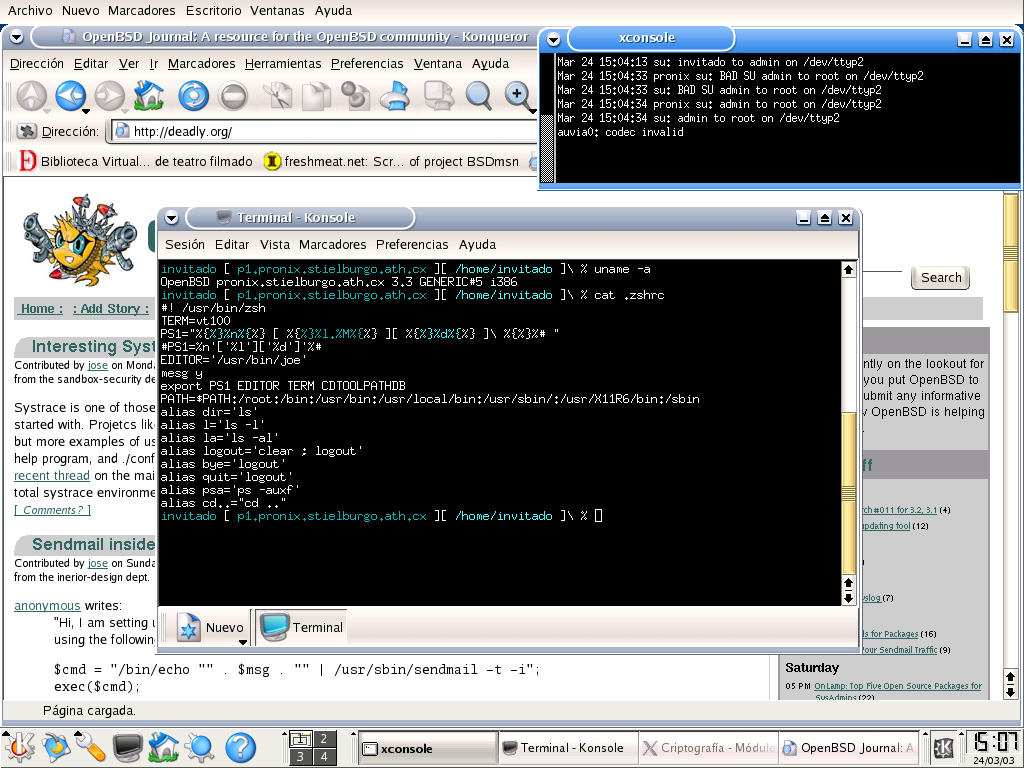Viewport: 1024px width, 768px height.
Task: Go up one level in Konqueror
Action: click(31, 95)
